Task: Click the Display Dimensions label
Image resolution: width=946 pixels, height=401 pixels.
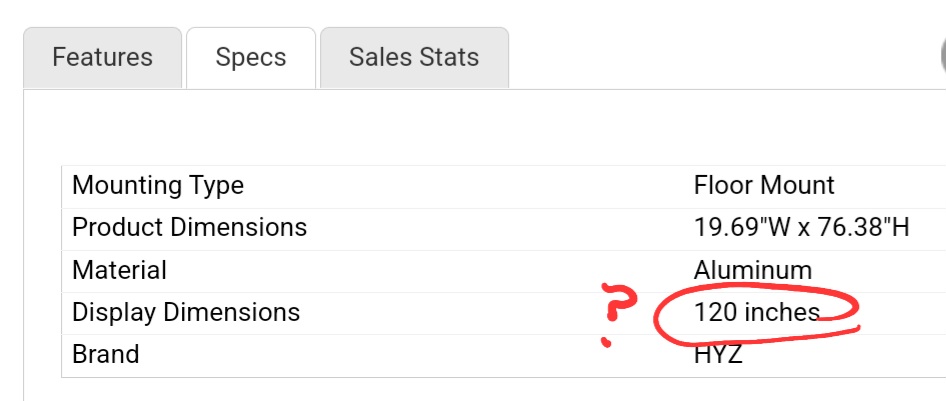Action: pyautogui.click(x=186, y=312)
